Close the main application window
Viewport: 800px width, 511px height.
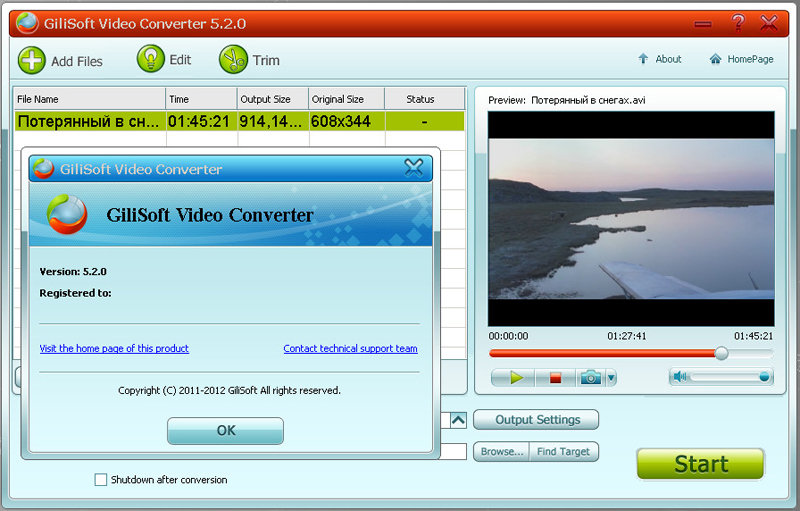[769, 23]
